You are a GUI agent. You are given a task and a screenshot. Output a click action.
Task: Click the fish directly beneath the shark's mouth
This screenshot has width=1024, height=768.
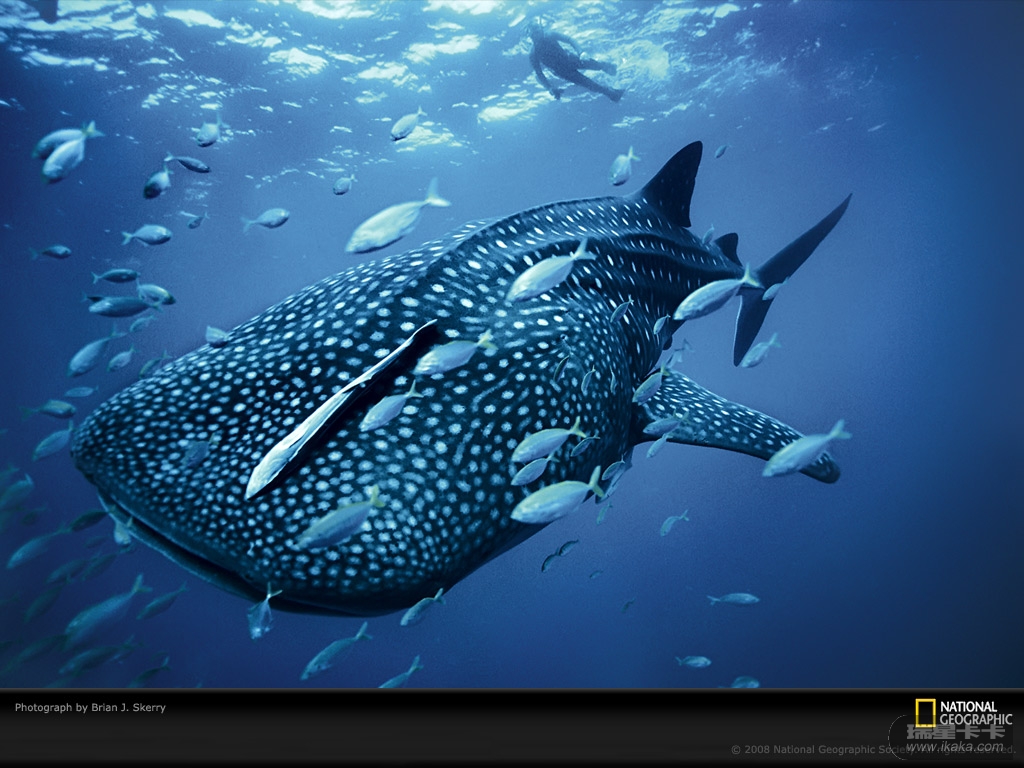tap(262, 614)
